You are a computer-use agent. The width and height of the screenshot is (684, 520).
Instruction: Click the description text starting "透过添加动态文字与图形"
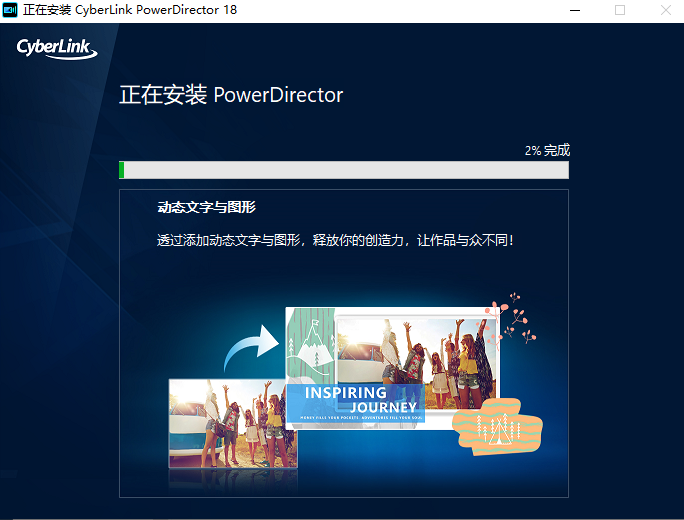tap(335, 240)
